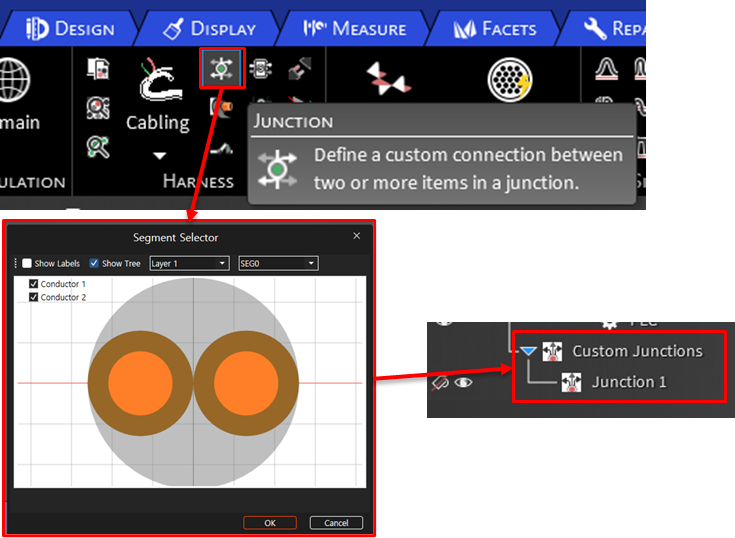Uncheck the Show Tree checkbox
This screenshot has height=538, width=735.
pos(94,264)
